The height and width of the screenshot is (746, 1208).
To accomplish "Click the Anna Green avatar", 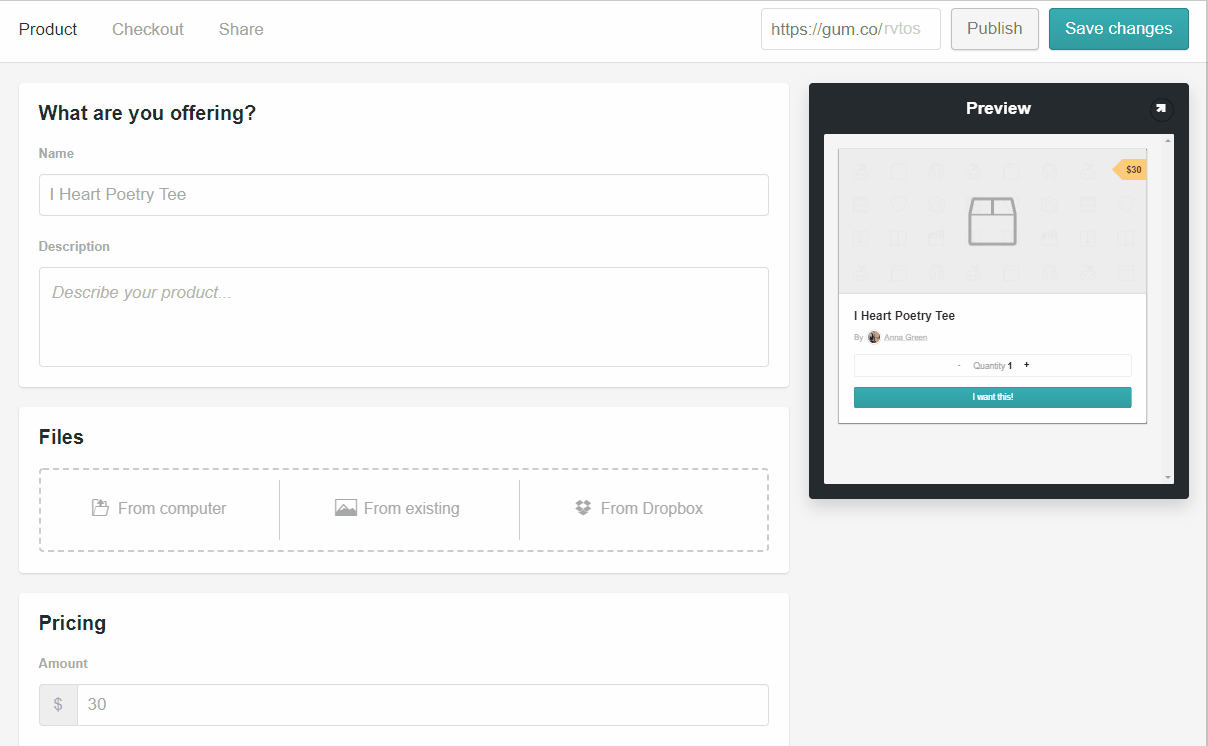I will (874, 337).
